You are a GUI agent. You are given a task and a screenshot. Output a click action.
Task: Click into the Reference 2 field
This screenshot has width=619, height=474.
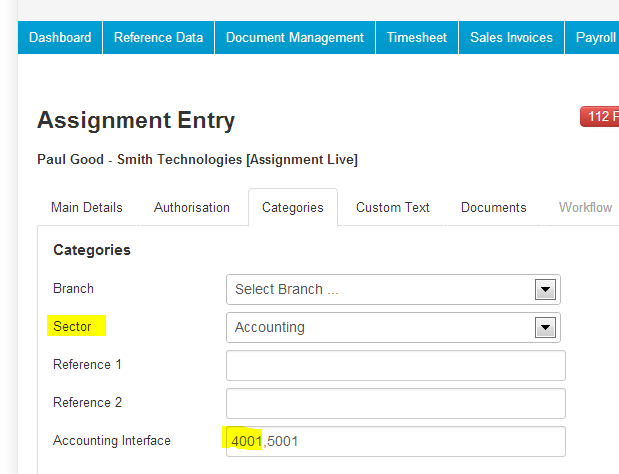[x=396, y=403]
